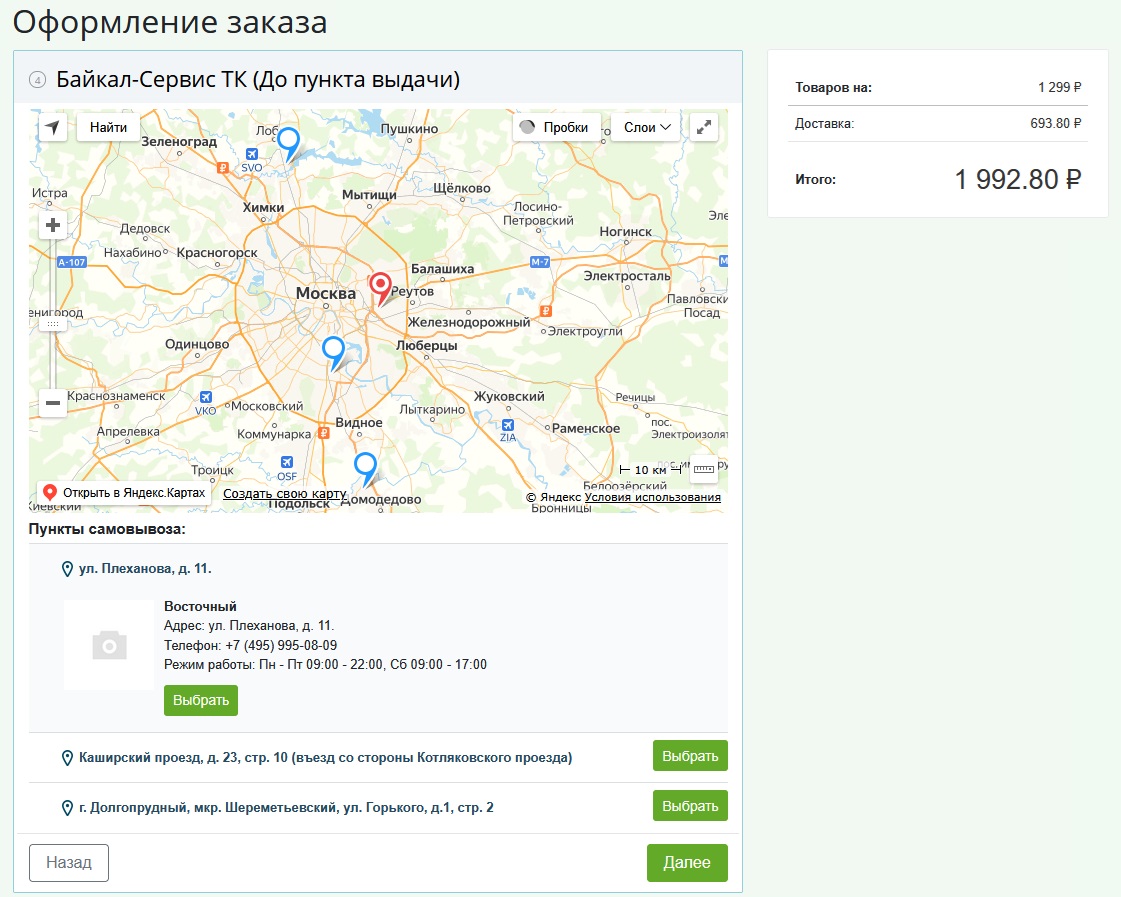Click the map zoom slider handle

coord(53,324)
